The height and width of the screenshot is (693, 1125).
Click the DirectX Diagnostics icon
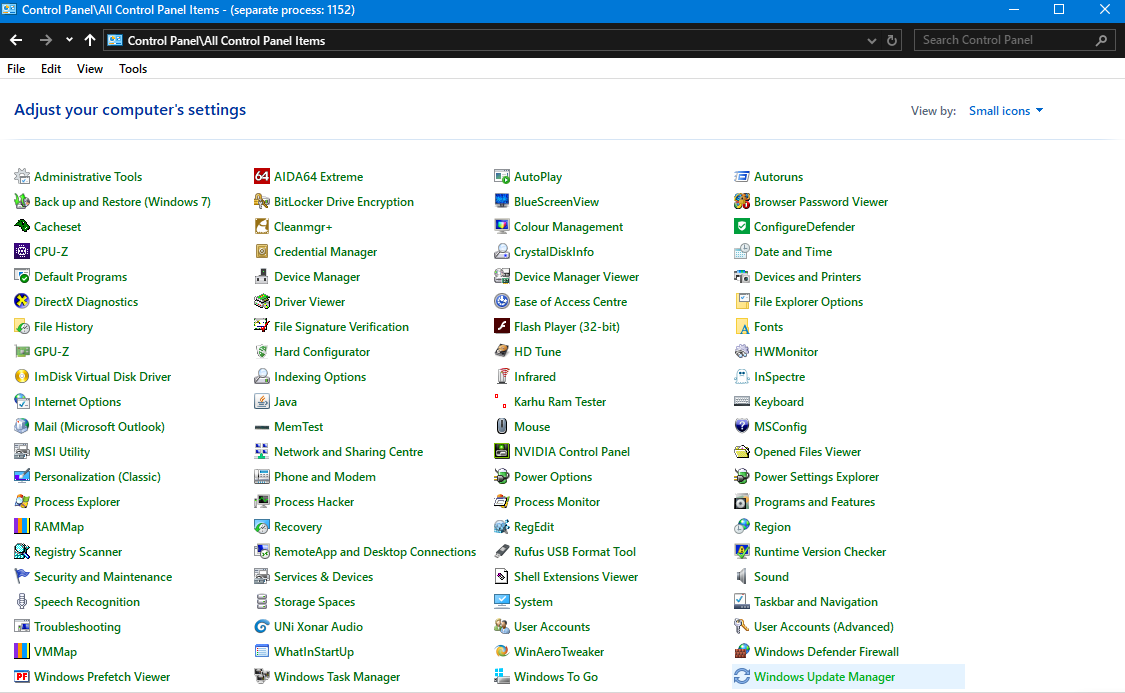point(22,301)
